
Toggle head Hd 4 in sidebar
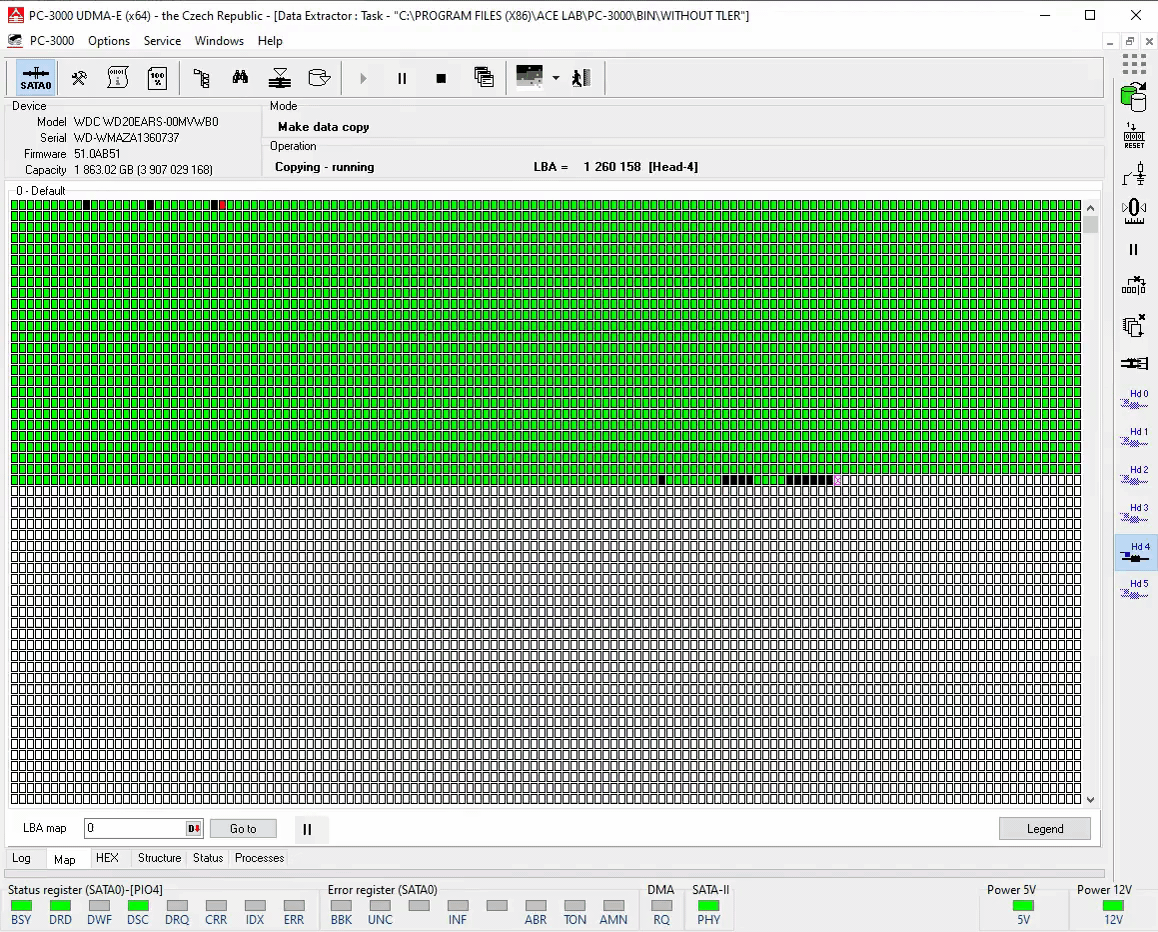click(x=1137, y=552)
